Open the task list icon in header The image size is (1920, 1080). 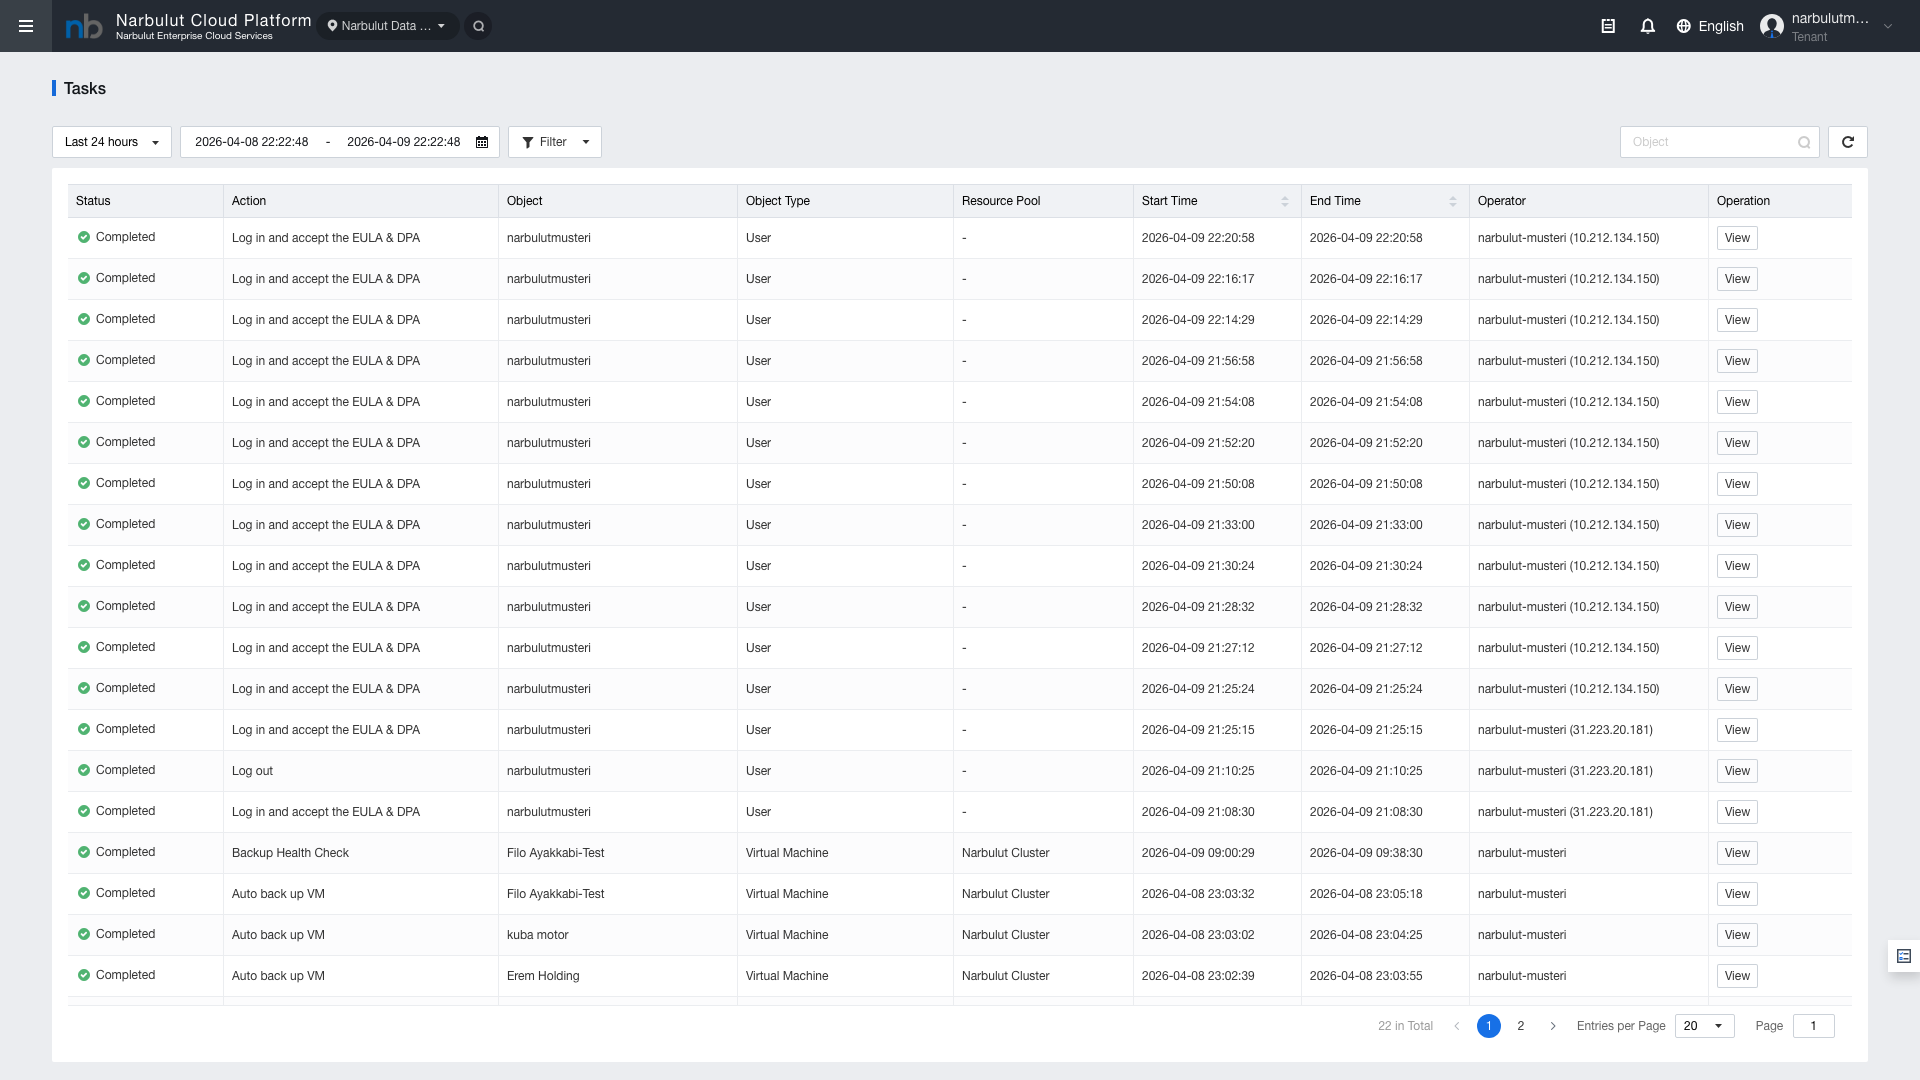tap(1608, 26)
